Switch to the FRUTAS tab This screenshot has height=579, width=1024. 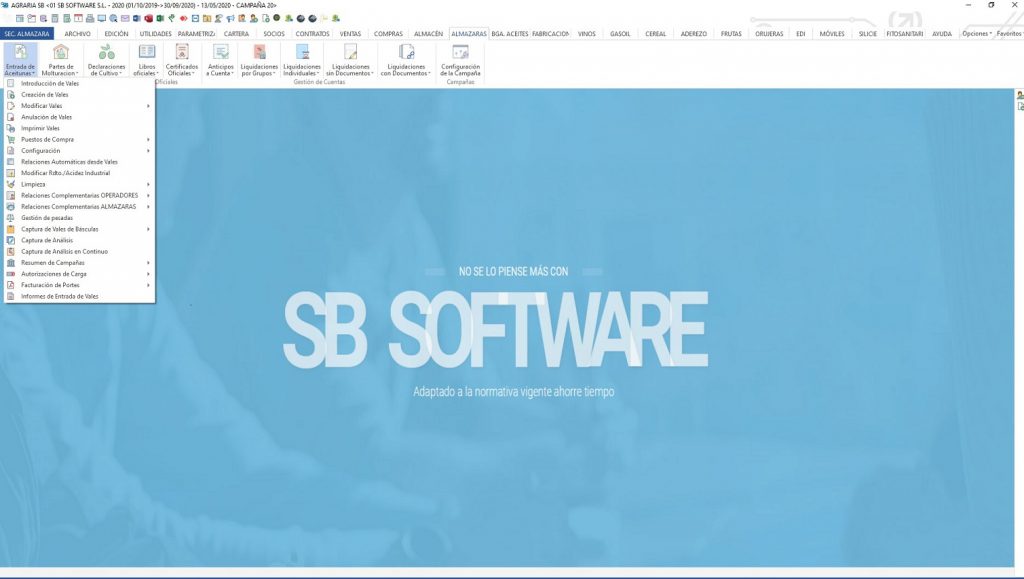pos(731,33)
